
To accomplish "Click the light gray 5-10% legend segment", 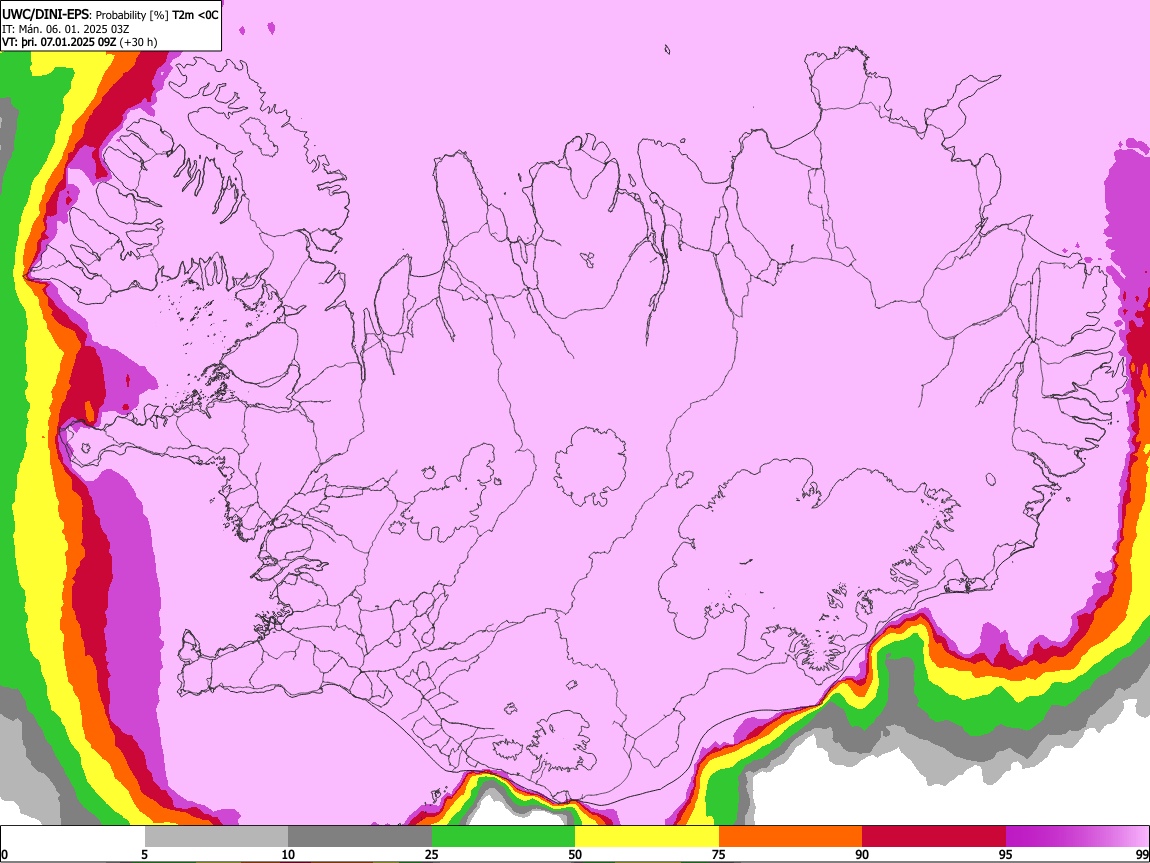I will click(x=216, y=836).
